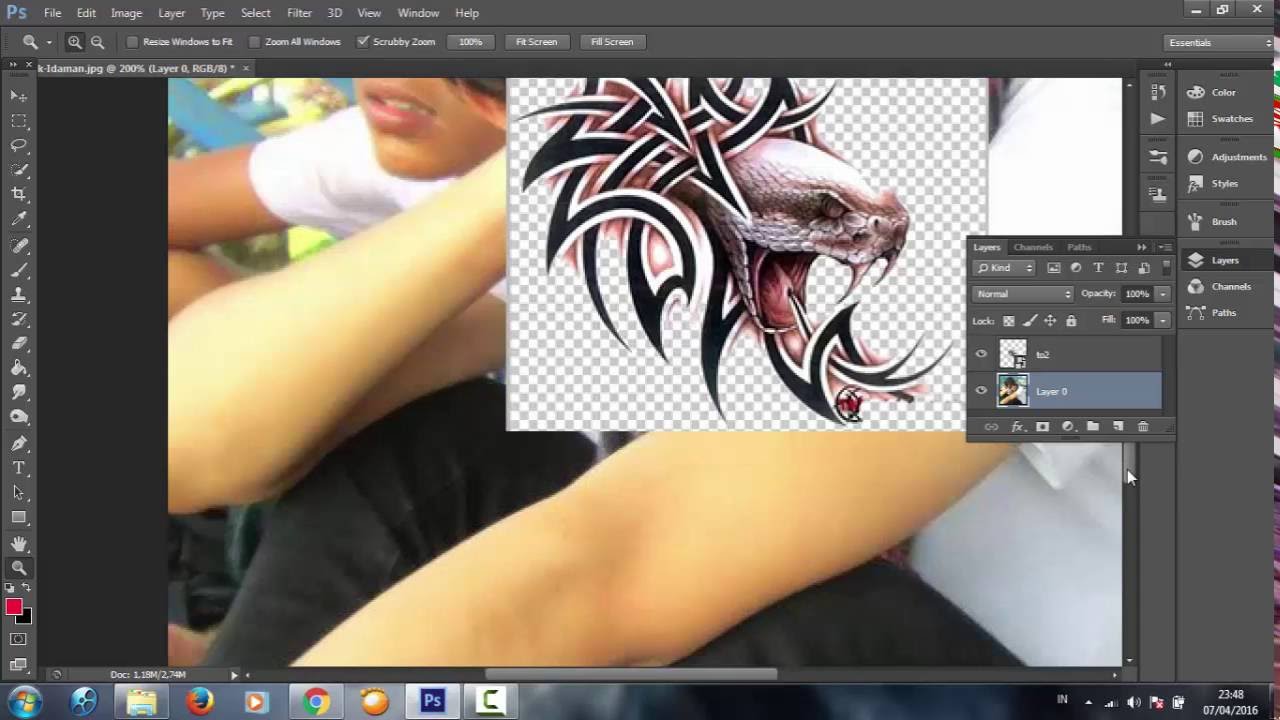Open the Window menu
Image resolution: width=1280 pixels, height=720 pixels.
tap(418, 13)
